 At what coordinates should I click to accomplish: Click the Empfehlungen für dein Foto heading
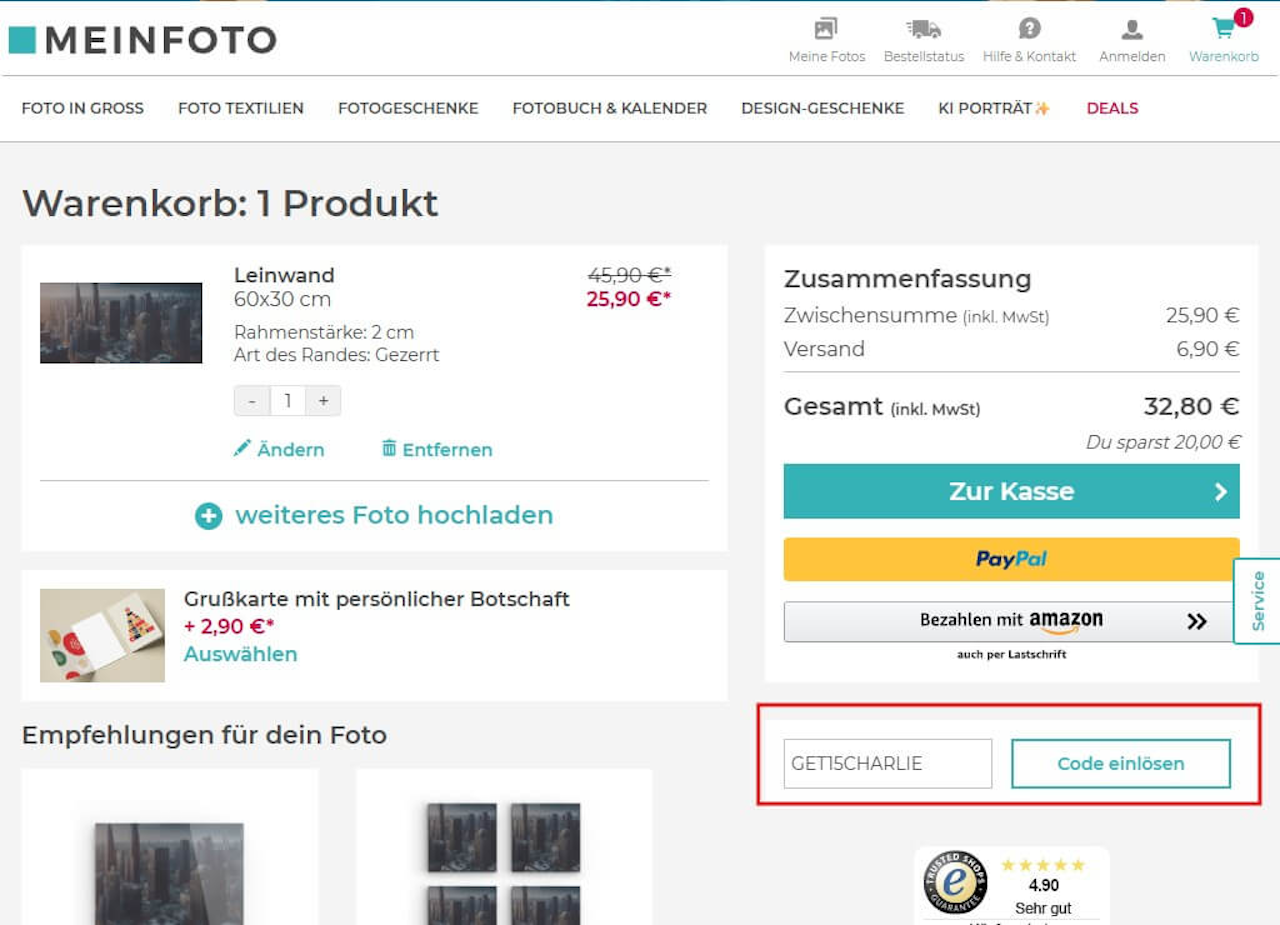(204, 735)
